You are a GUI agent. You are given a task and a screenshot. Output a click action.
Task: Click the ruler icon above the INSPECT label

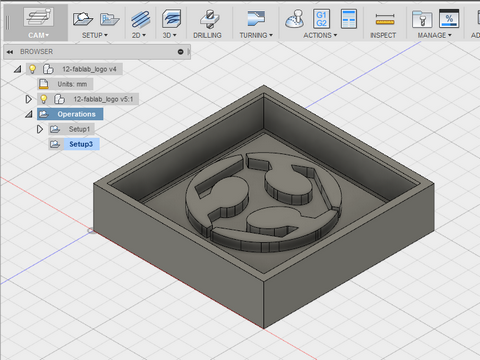[385, 19]
